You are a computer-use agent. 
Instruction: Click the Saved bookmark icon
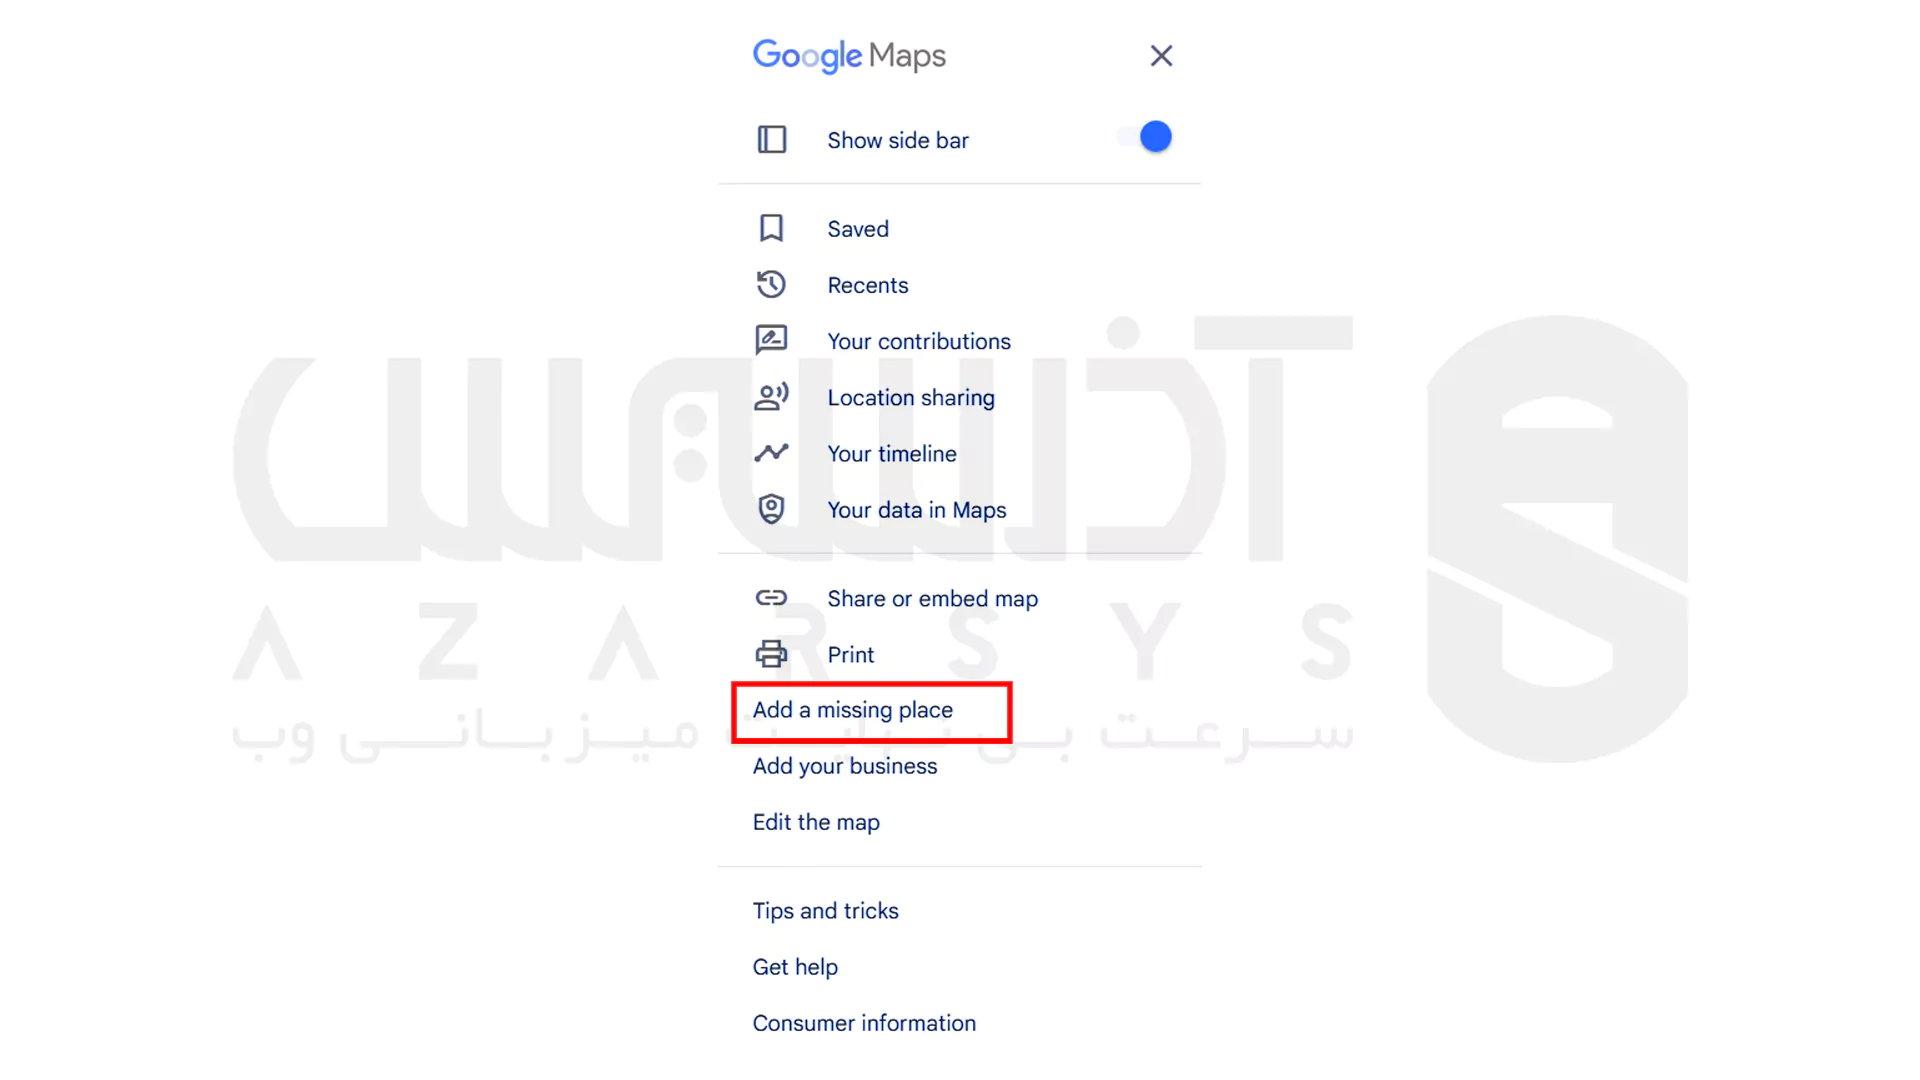pyautogui.click(x=770, y=228)
